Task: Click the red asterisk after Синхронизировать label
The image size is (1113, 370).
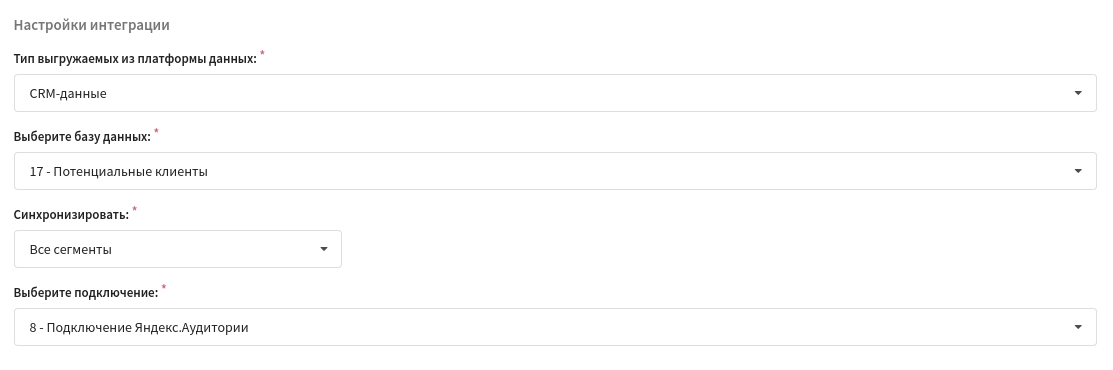Action: tap(135, 210)
